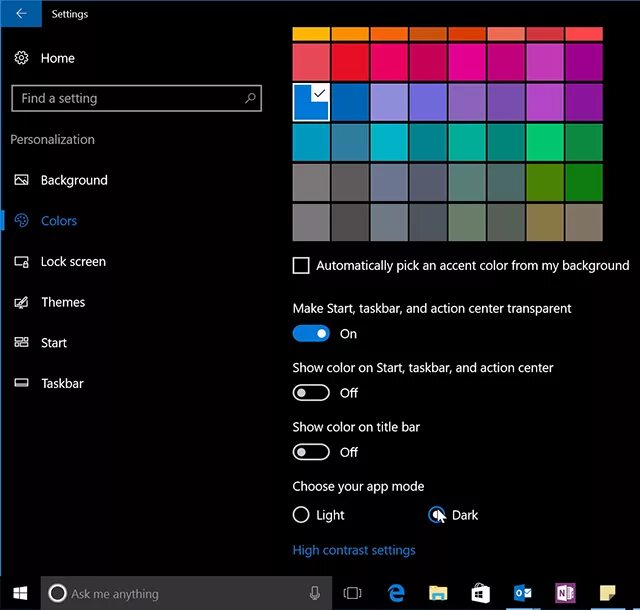Viewport: 640px width, 610px height.
Task: Choose the bright green swatch in teal row
Action: point(545,142)
